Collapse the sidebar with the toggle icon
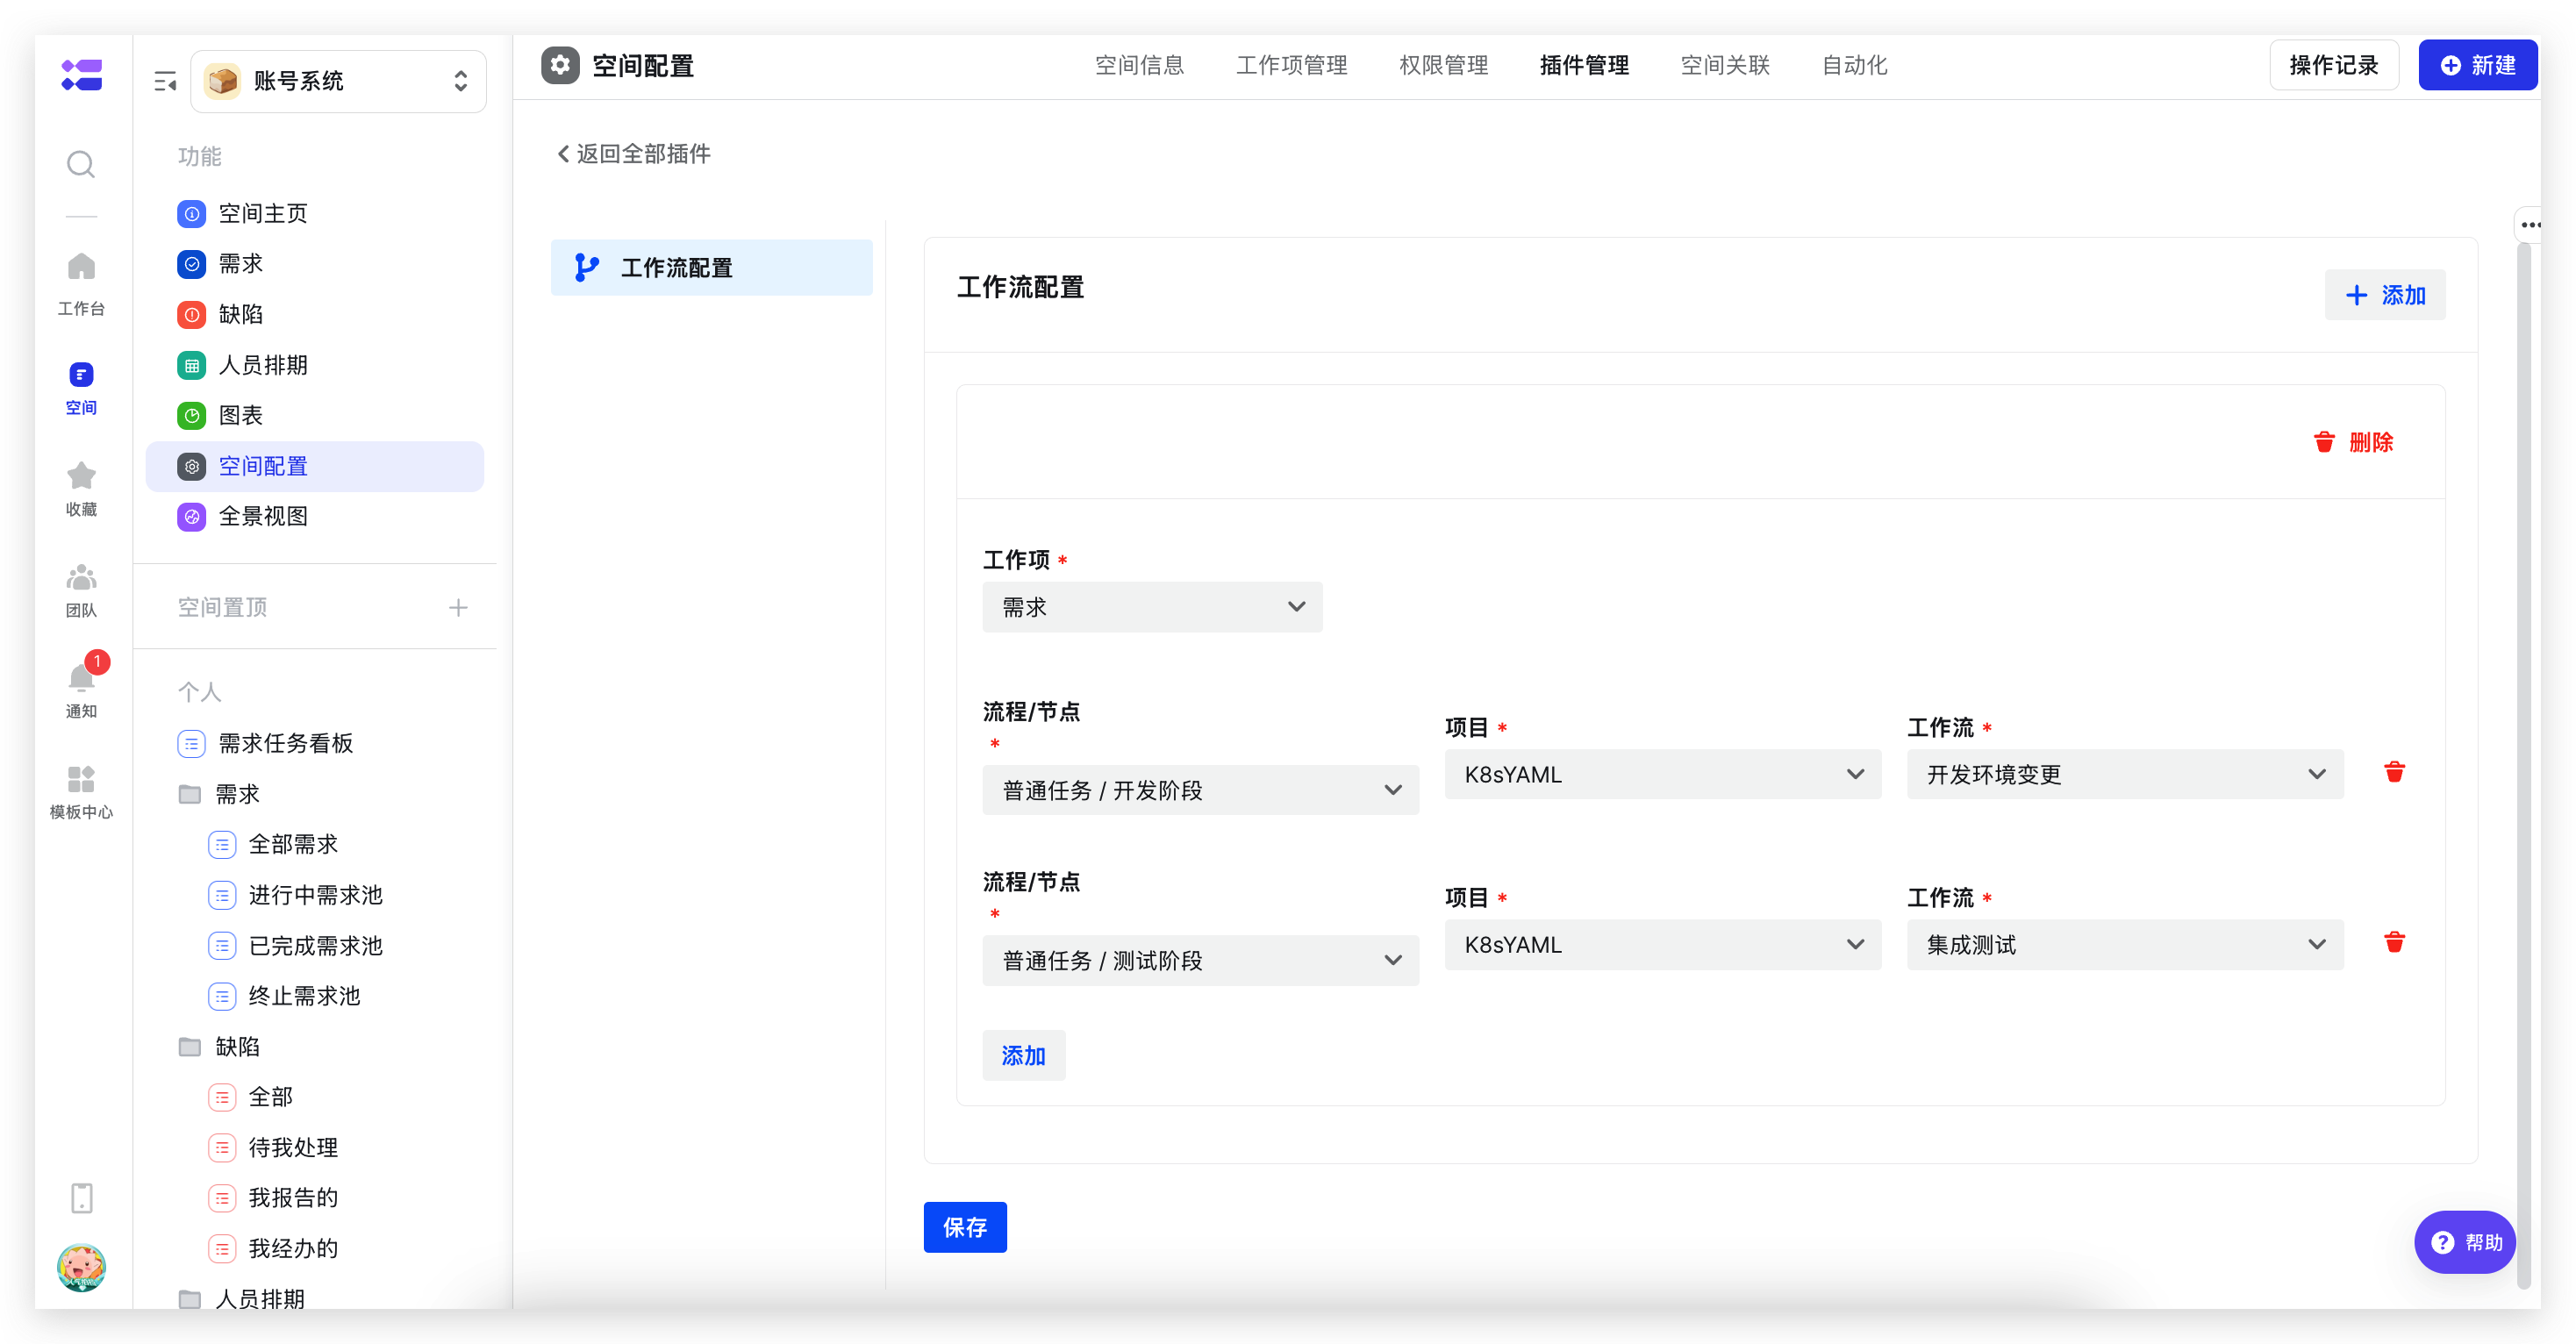The width and height of the screenshot is (2576, 1344). pyautogui.click(x=165, y=81)
